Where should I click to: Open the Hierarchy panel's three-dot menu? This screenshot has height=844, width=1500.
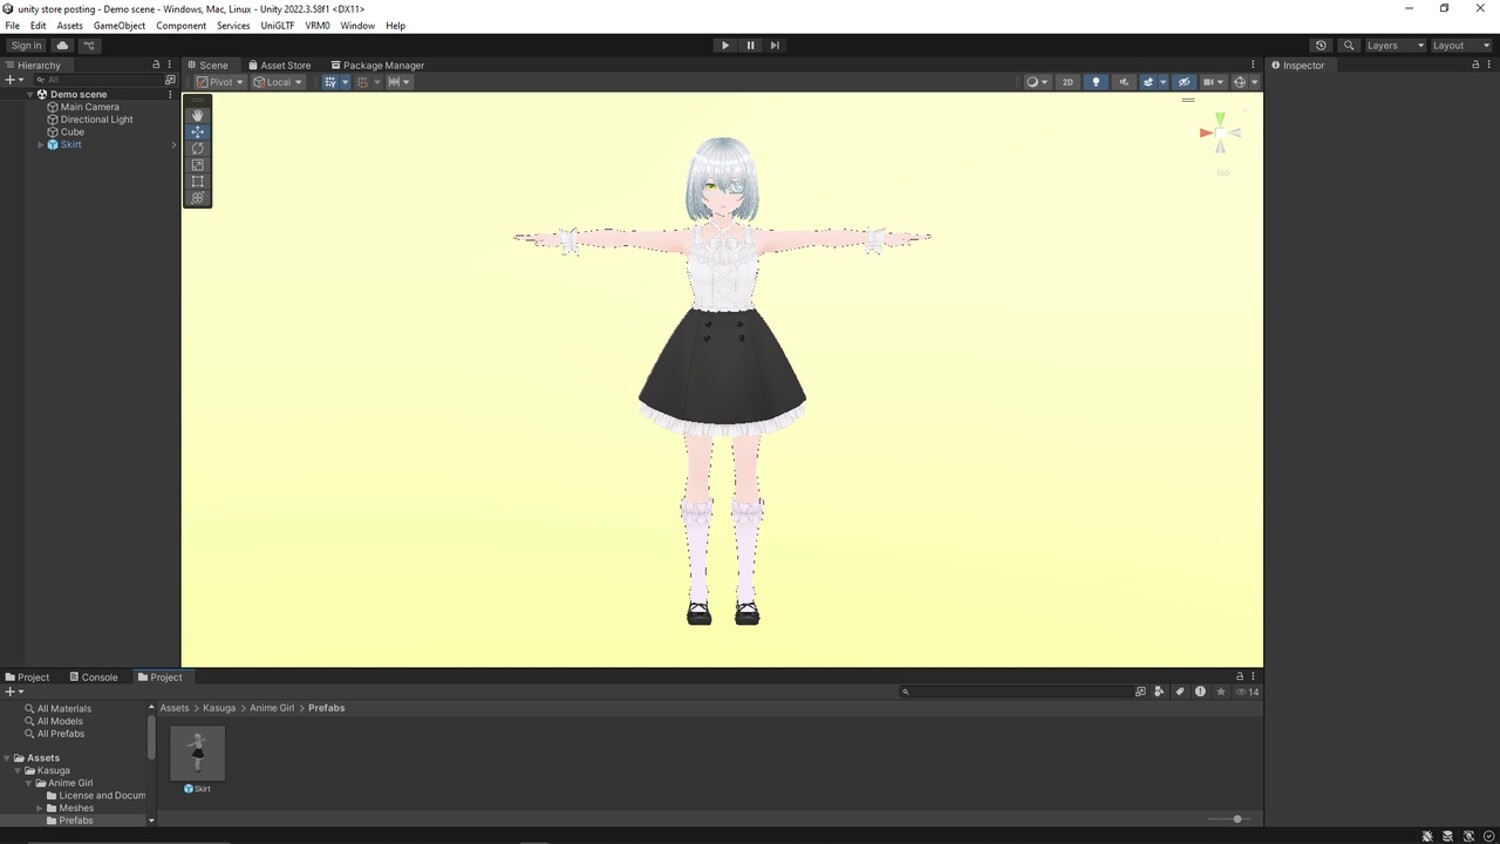pyautogui.click(x=169, y=65)
